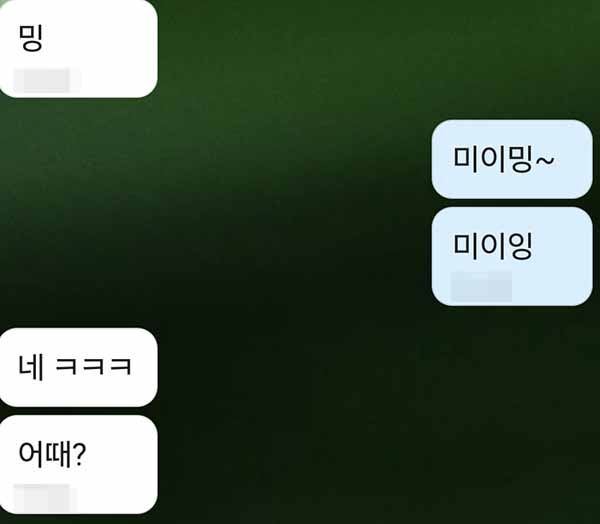The image size is (600, 524).
Task: Click the question mark in '어때?'
Action: (79, 454)
